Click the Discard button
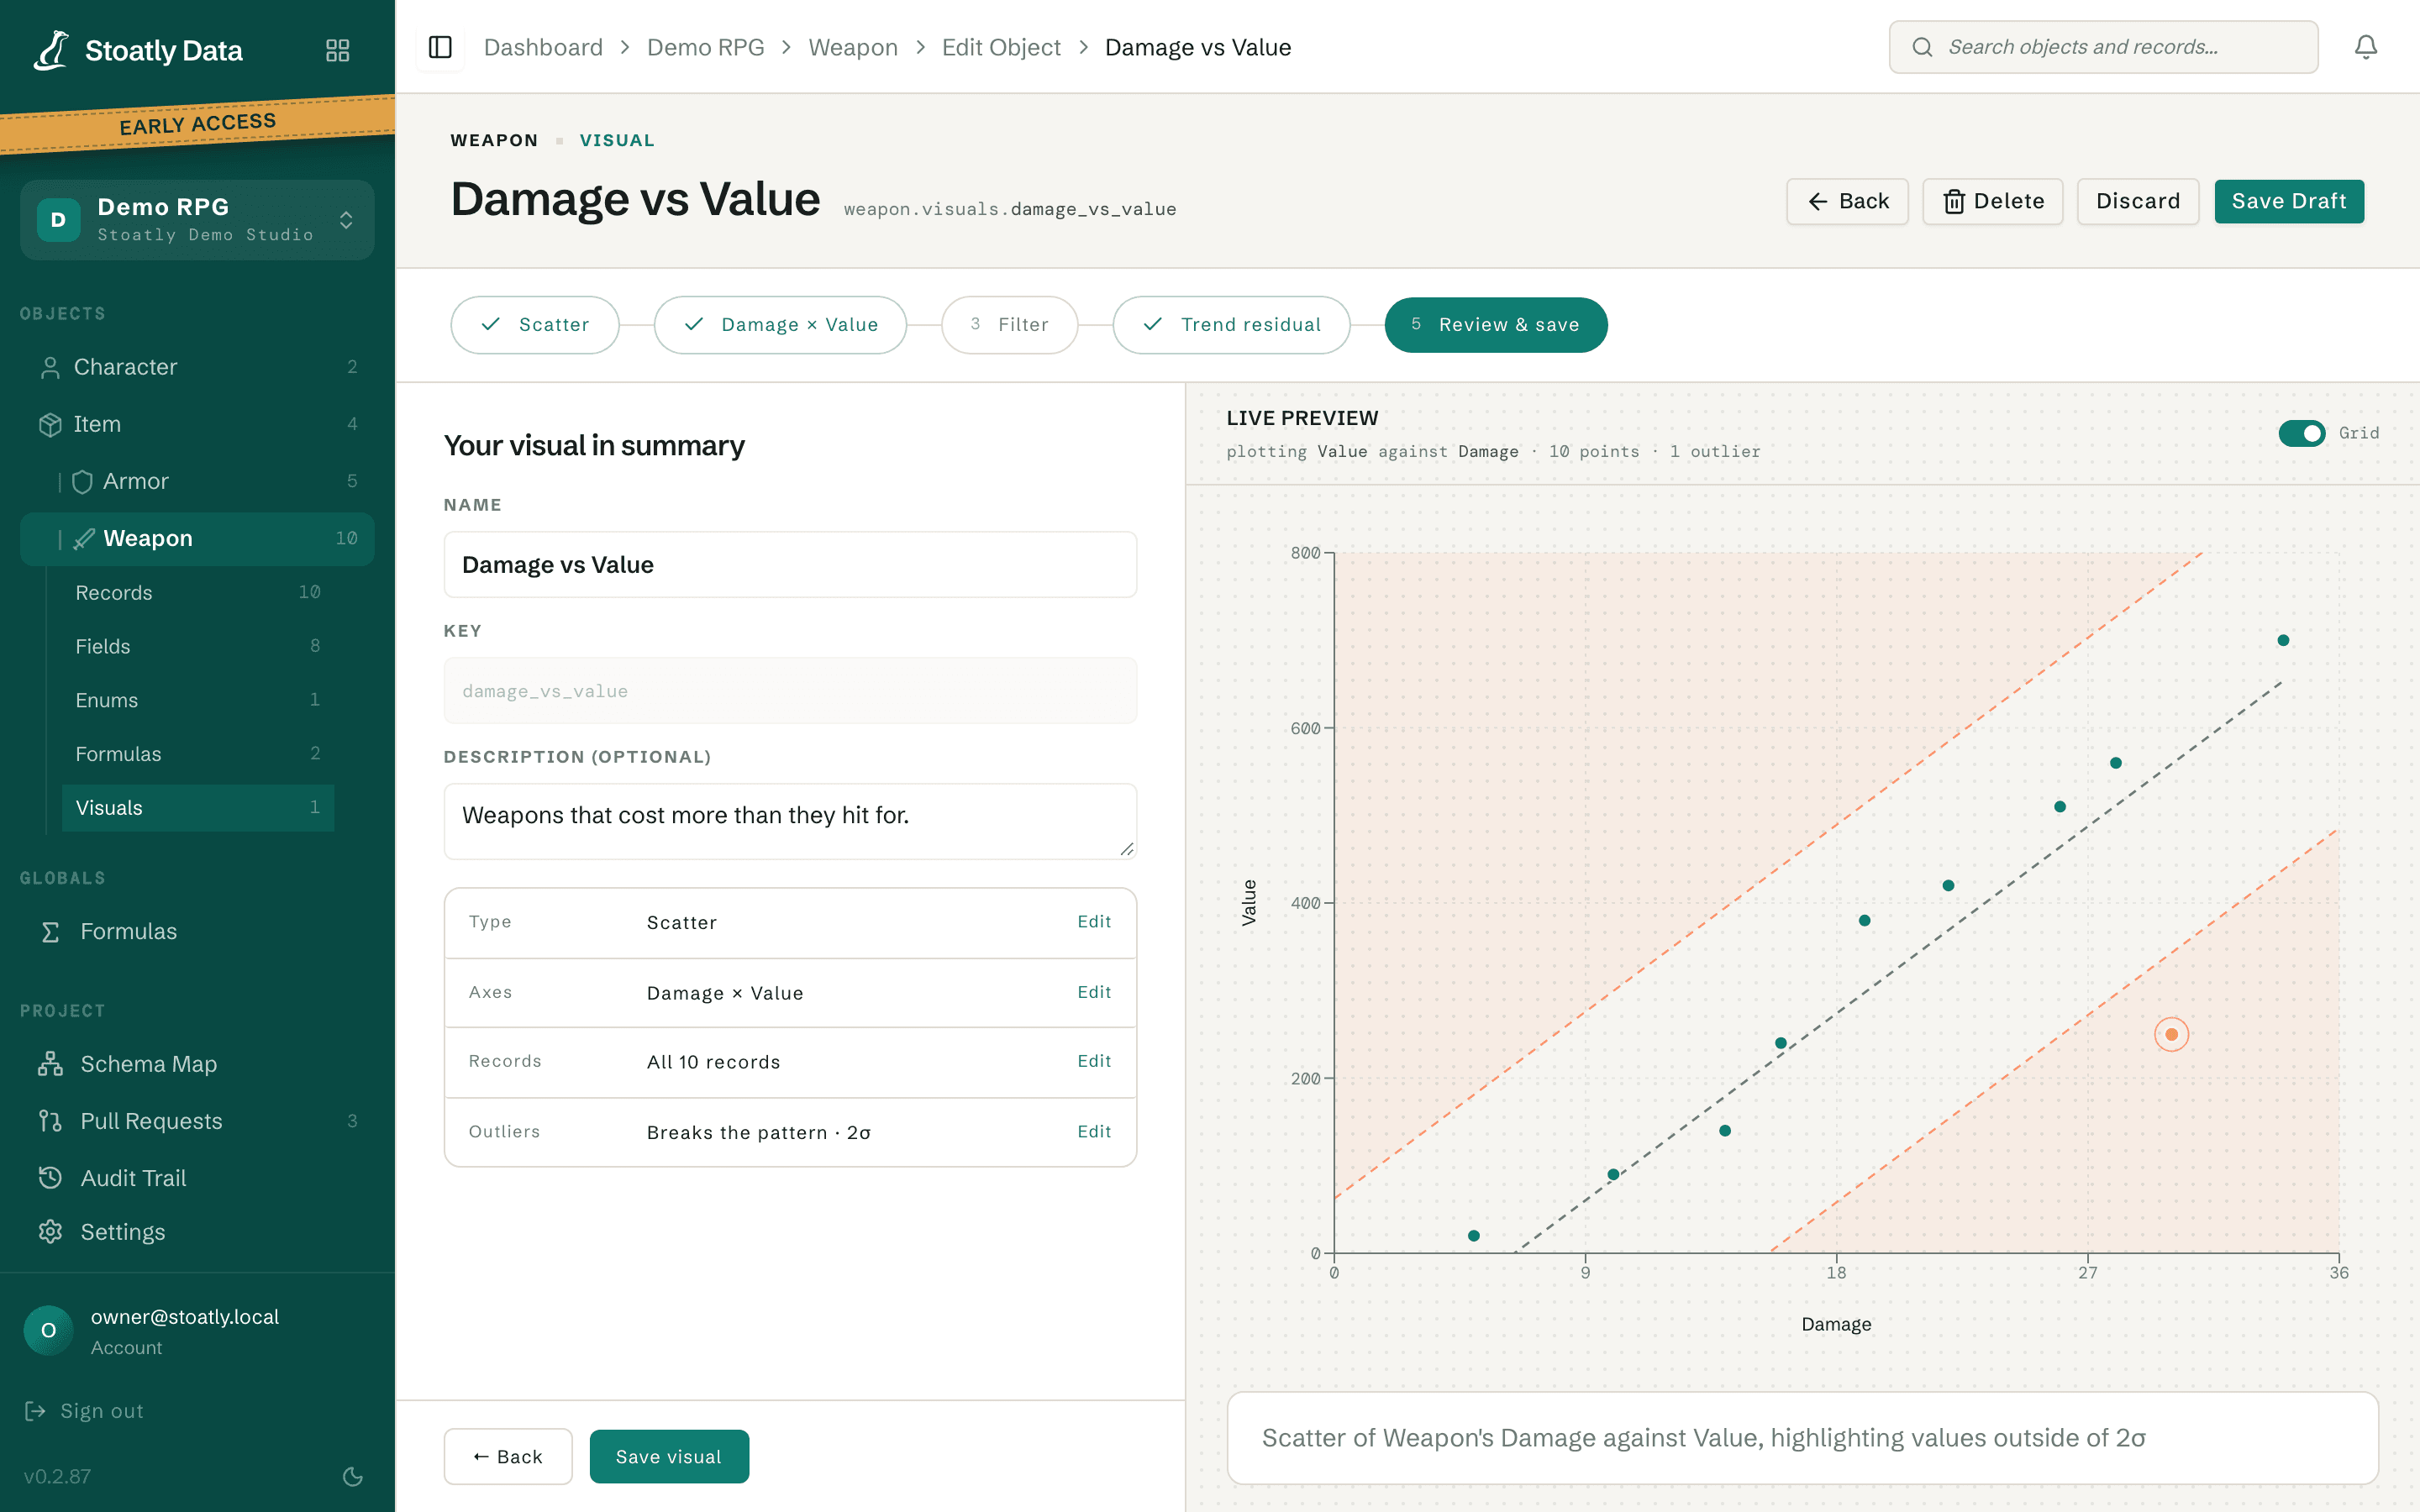Viewport: 2420px width, 1512px height. [2138, 201]
